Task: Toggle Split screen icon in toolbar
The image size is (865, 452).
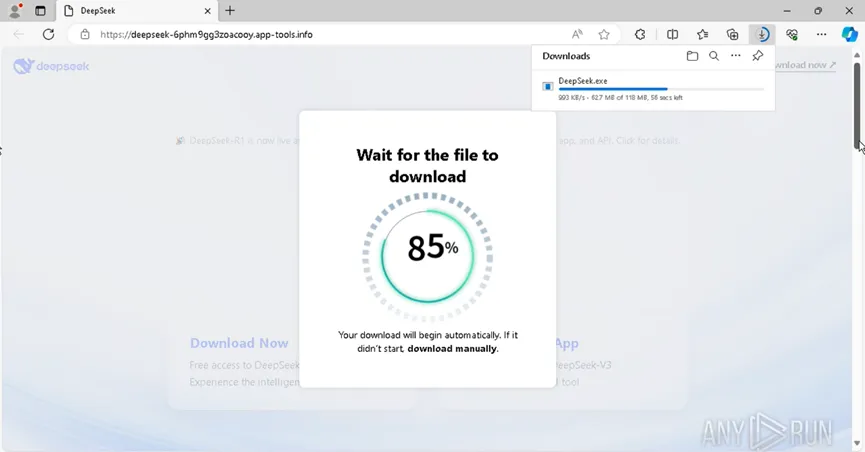Action: coord(672,34)
